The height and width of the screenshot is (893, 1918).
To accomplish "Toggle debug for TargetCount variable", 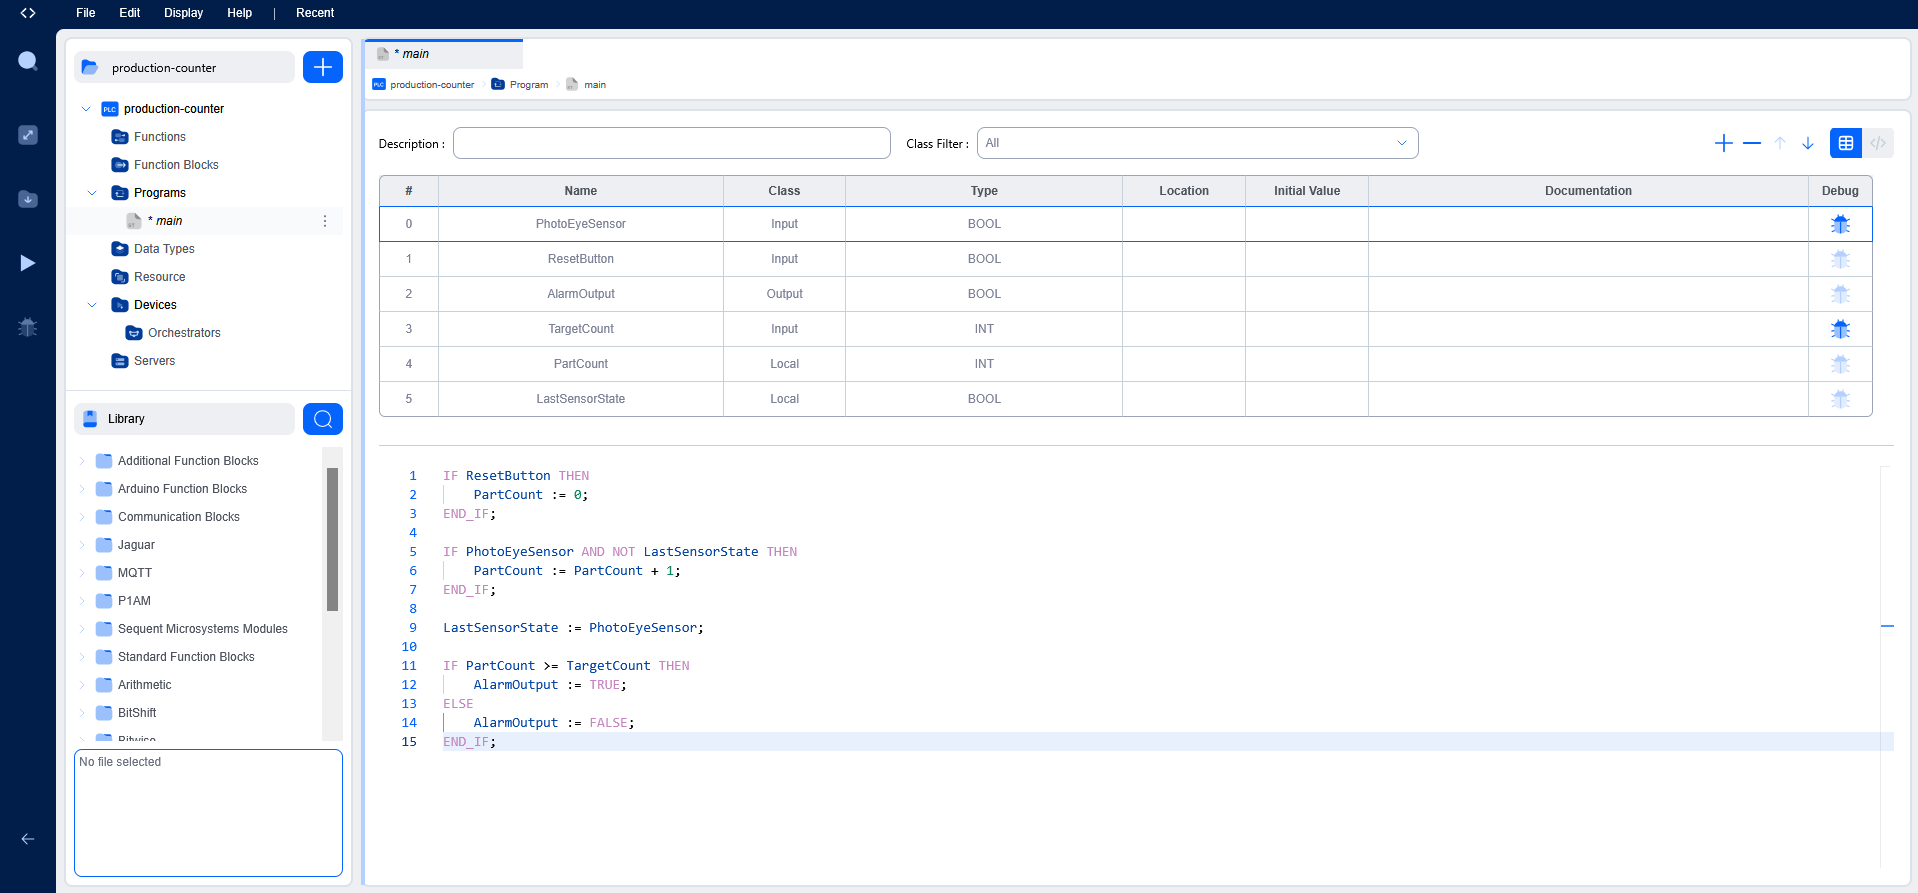I will [x=1840, y=329].
